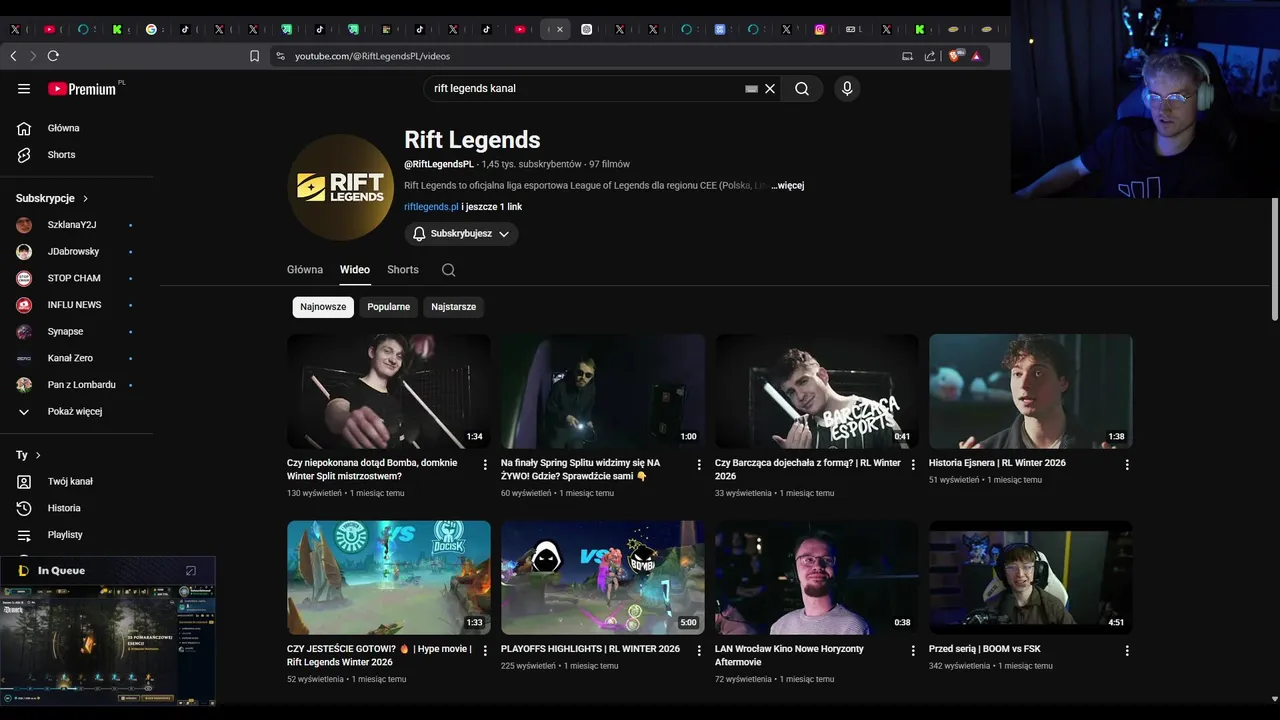This screenshot has height=720, width=1280.
Task: Switch to the Instagram browser tab
Action: pos(820,30)
